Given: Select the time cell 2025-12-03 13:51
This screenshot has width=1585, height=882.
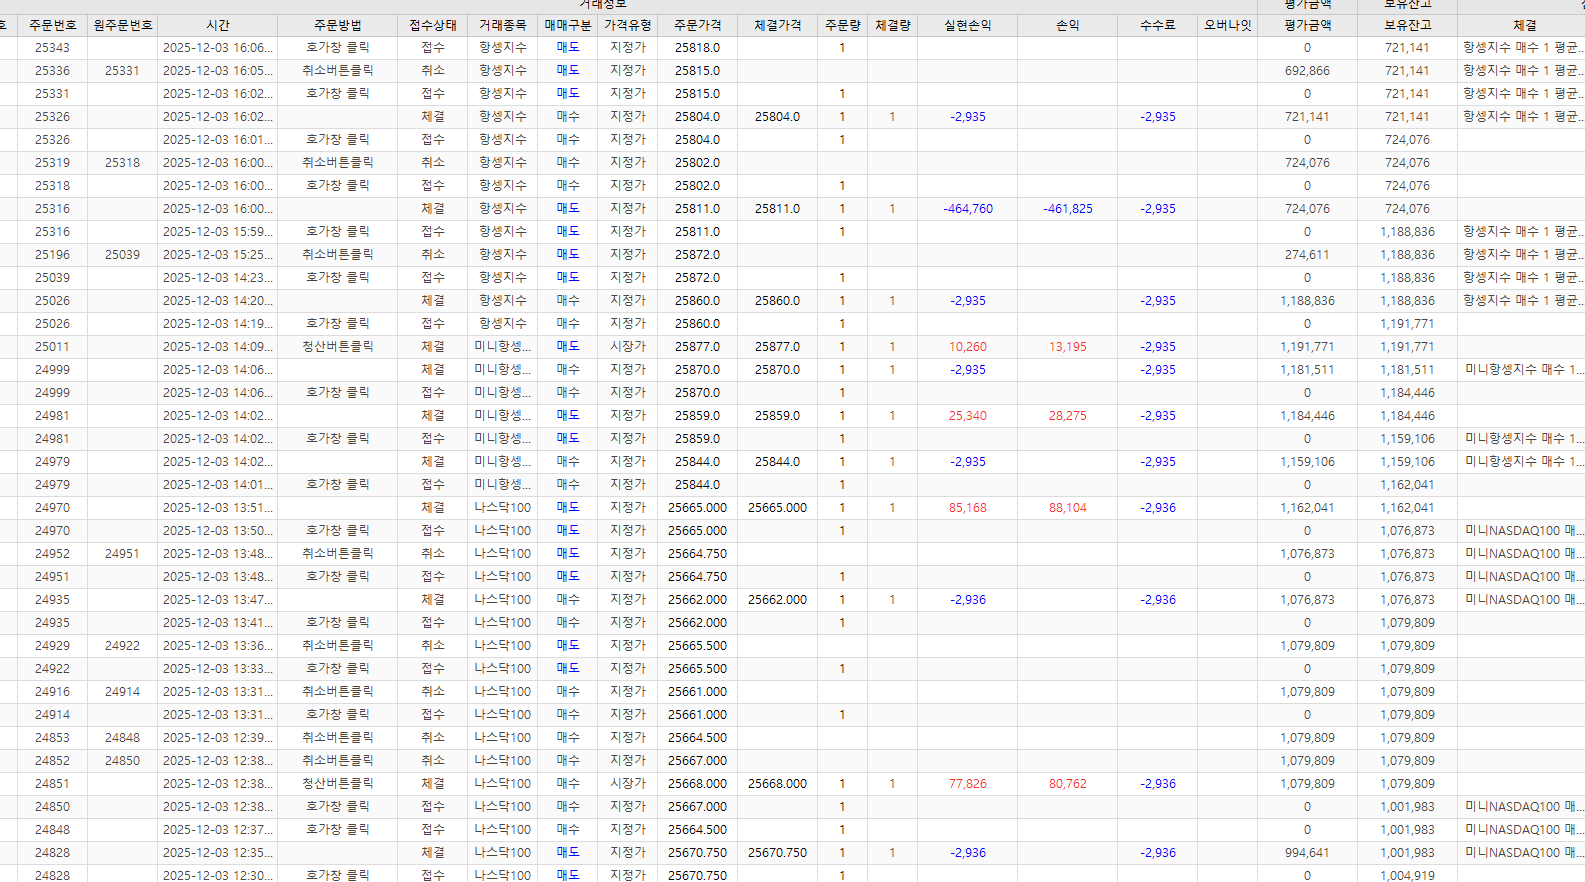Looking at the screenshot, I should pos(217,507).
